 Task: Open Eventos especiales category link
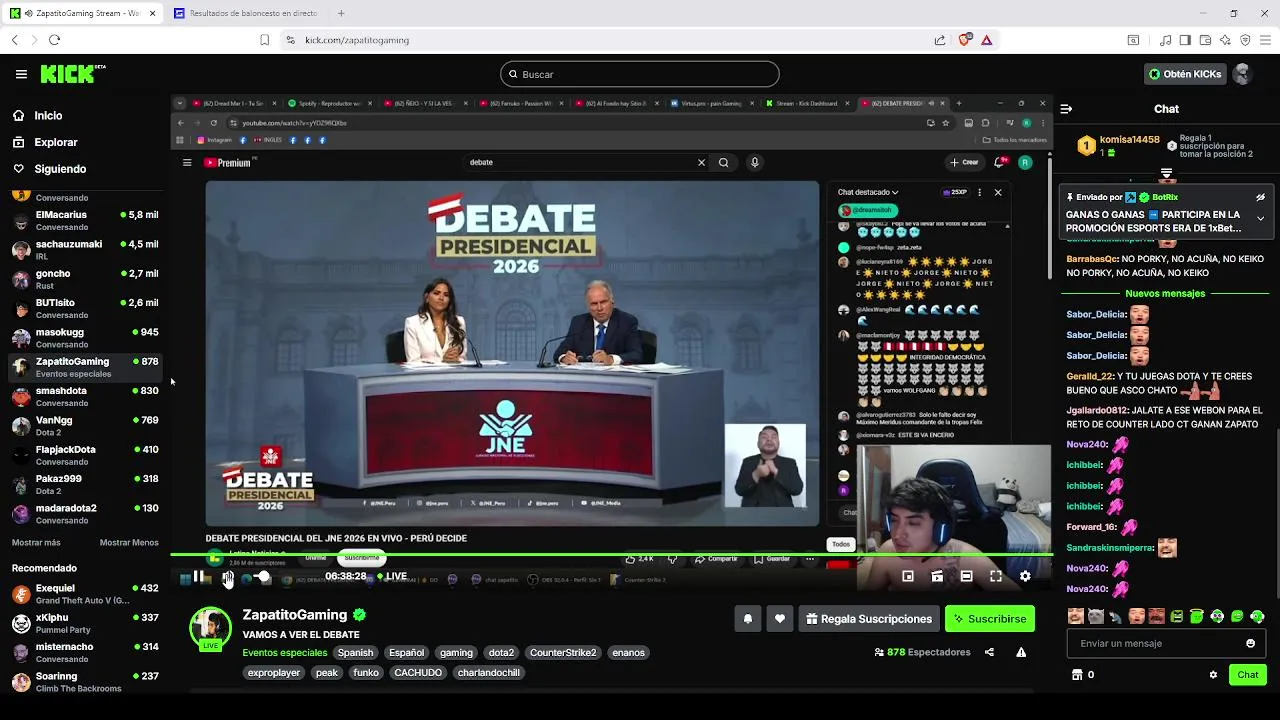click(x=285, y=653)
